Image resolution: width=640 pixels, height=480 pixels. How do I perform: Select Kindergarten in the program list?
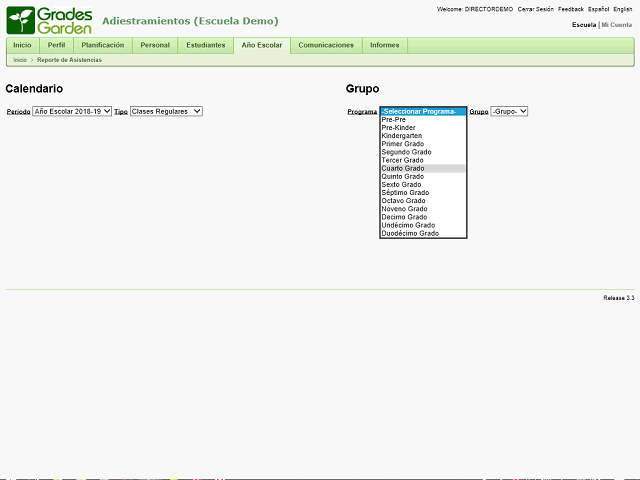[x=402, y=136]
